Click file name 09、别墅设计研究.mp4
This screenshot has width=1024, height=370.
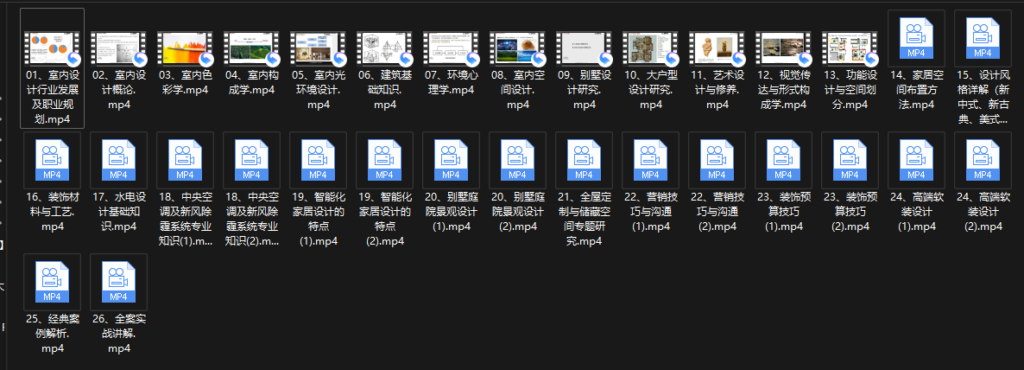(584, 89)
